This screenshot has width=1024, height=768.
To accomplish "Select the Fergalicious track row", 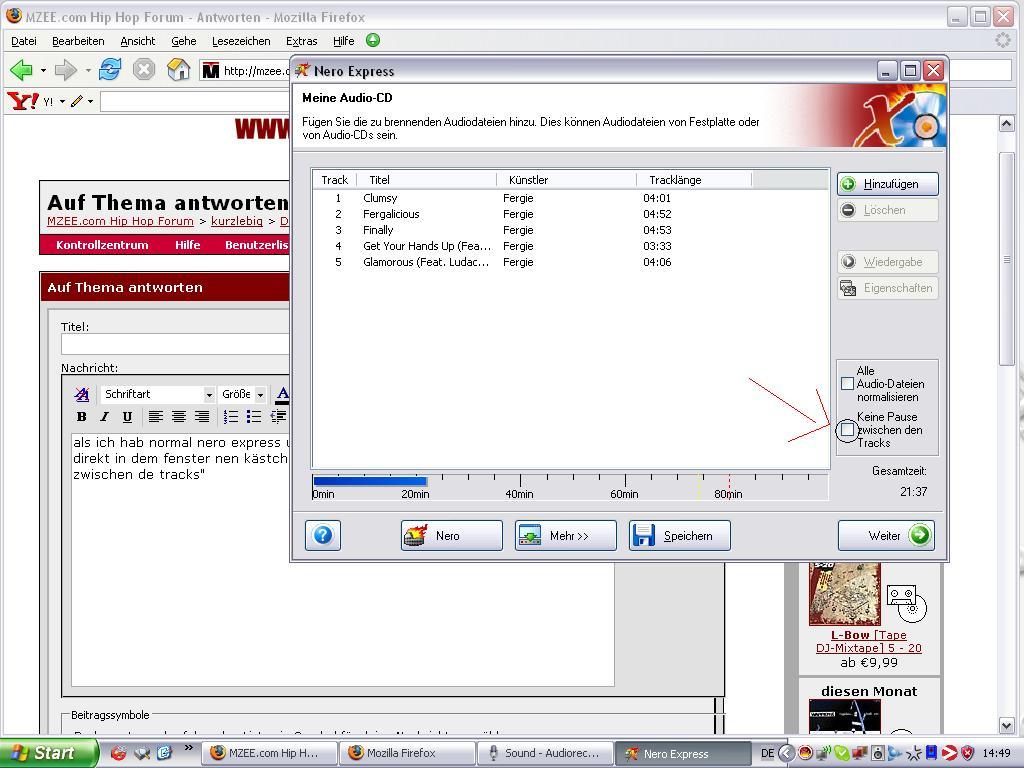I will [391, 214].
